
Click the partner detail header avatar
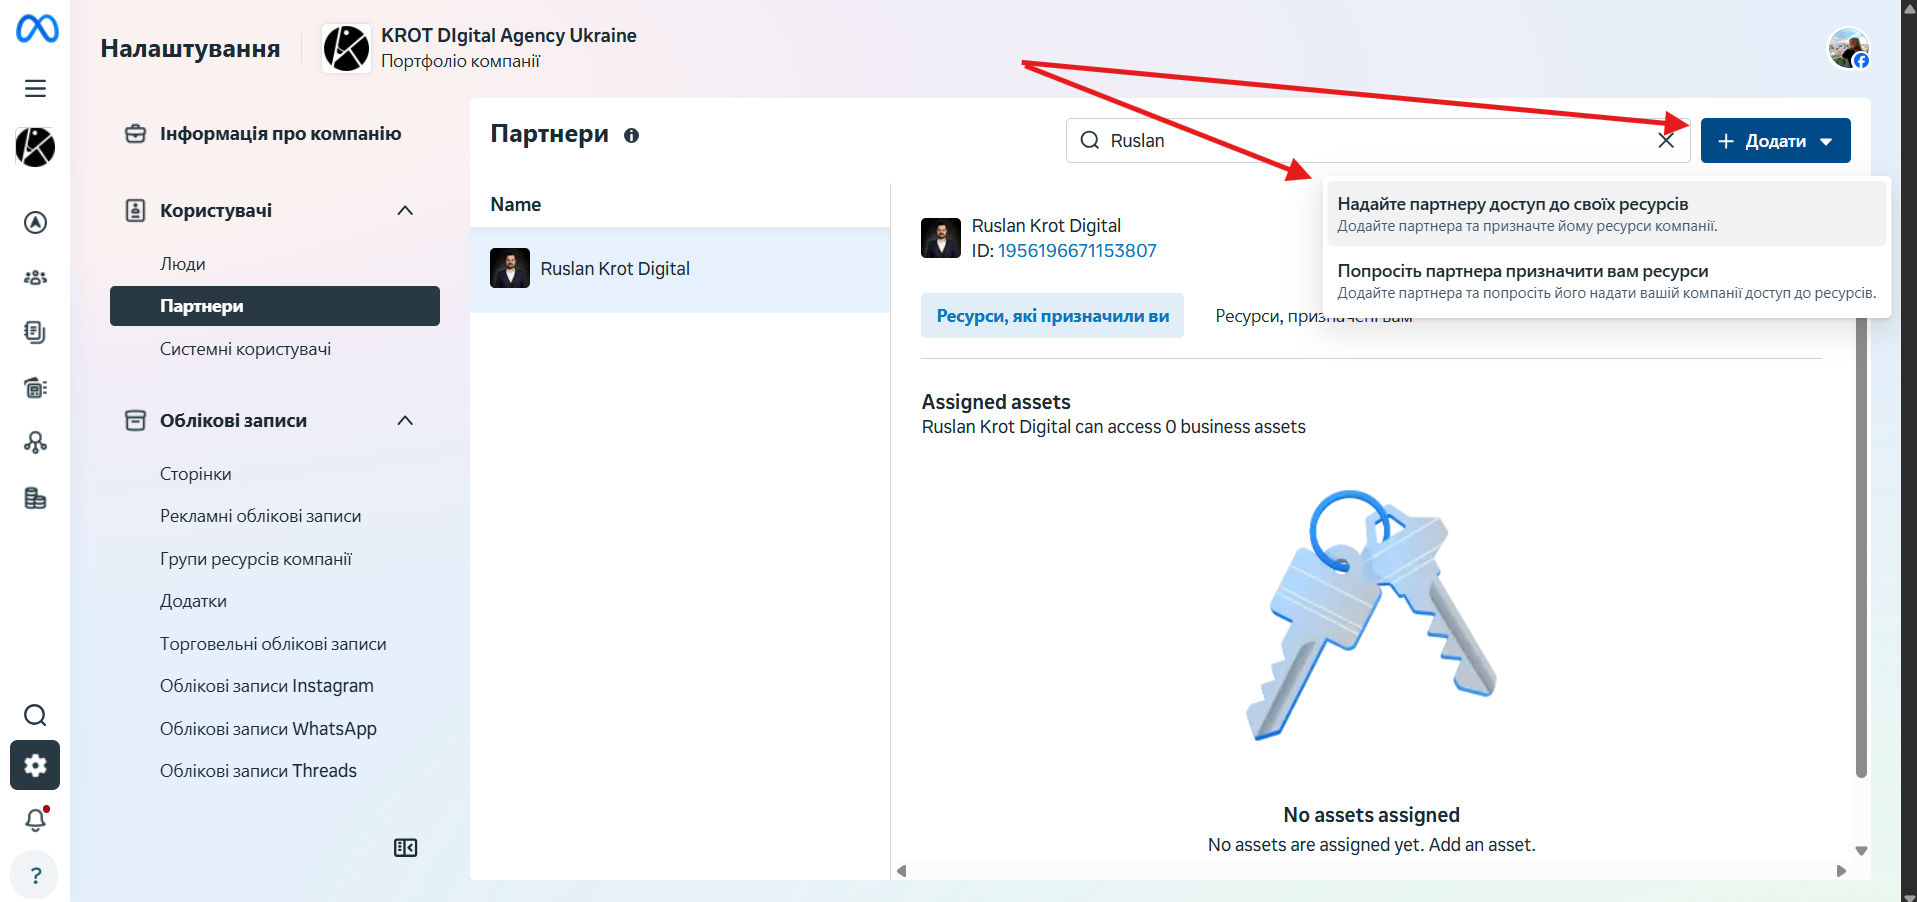coord(941,238)
